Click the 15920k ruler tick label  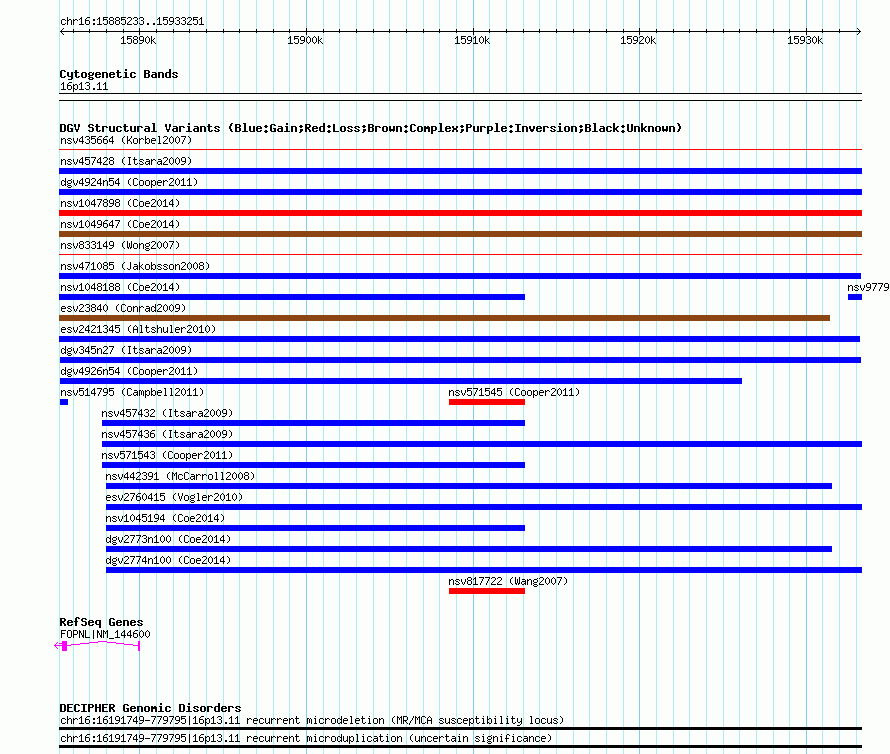(638, 40)
